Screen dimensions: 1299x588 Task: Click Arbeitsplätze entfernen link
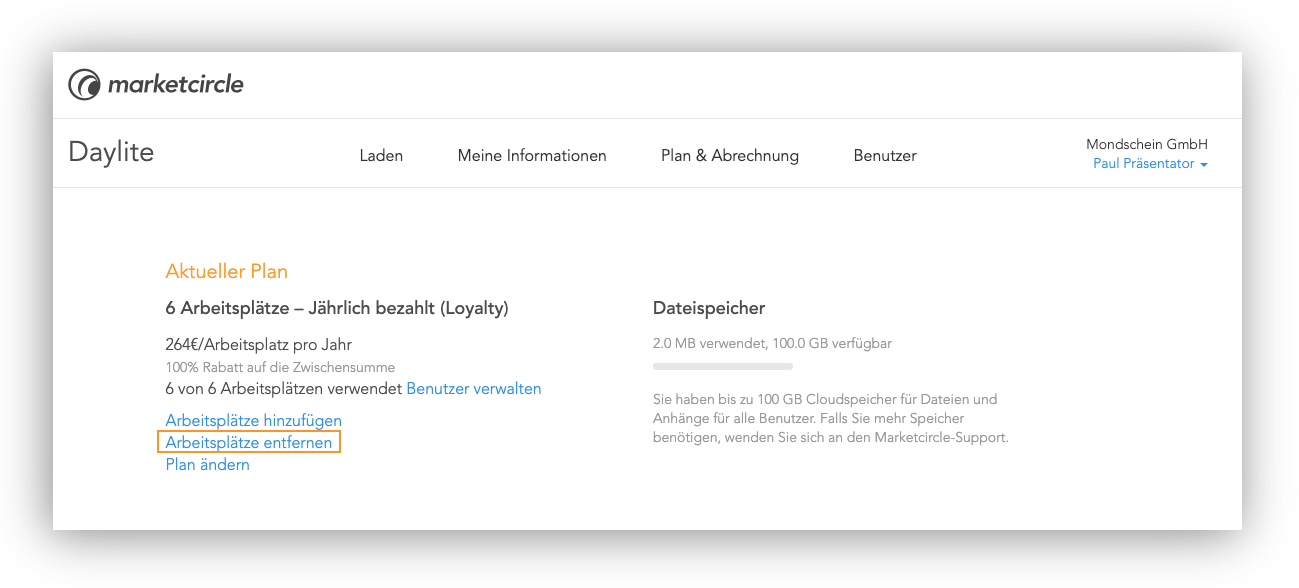pyautogui.click(x=249, y=442)
